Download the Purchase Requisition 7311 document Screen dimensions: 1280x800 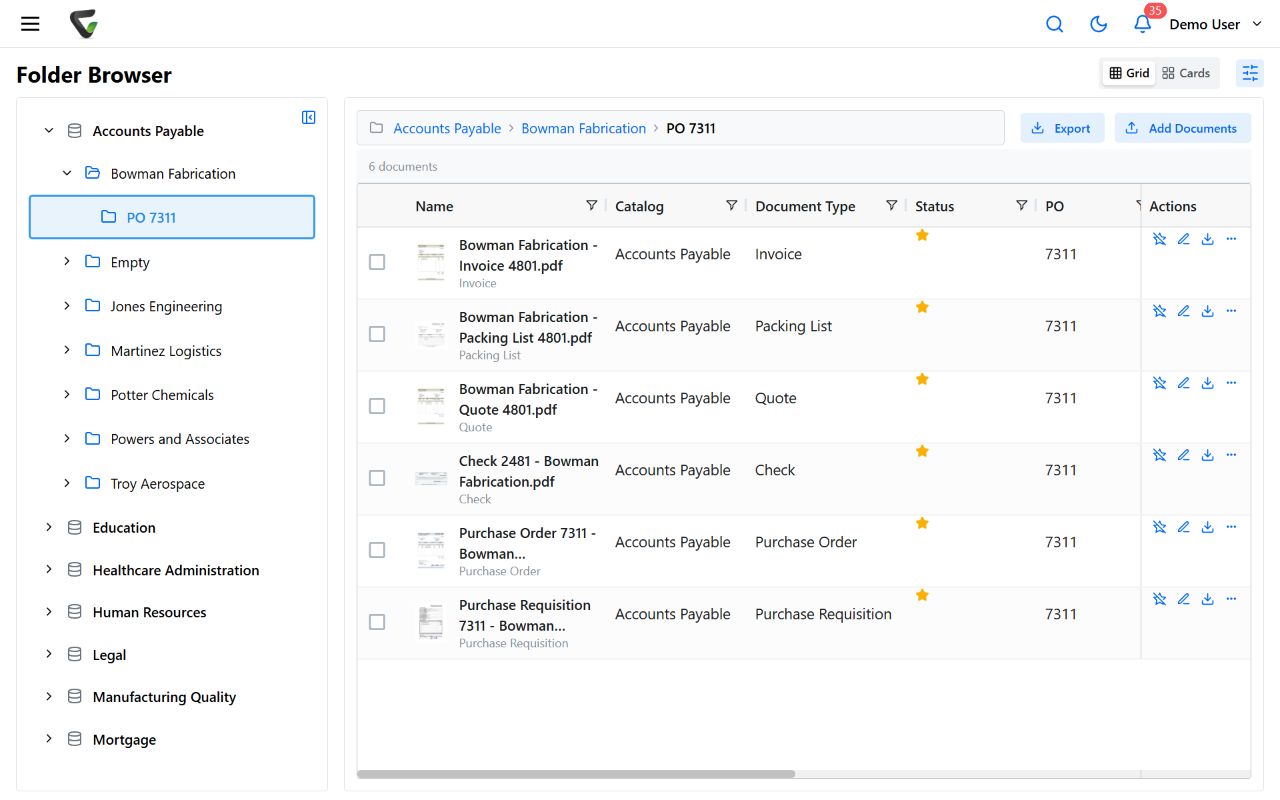1207,599
